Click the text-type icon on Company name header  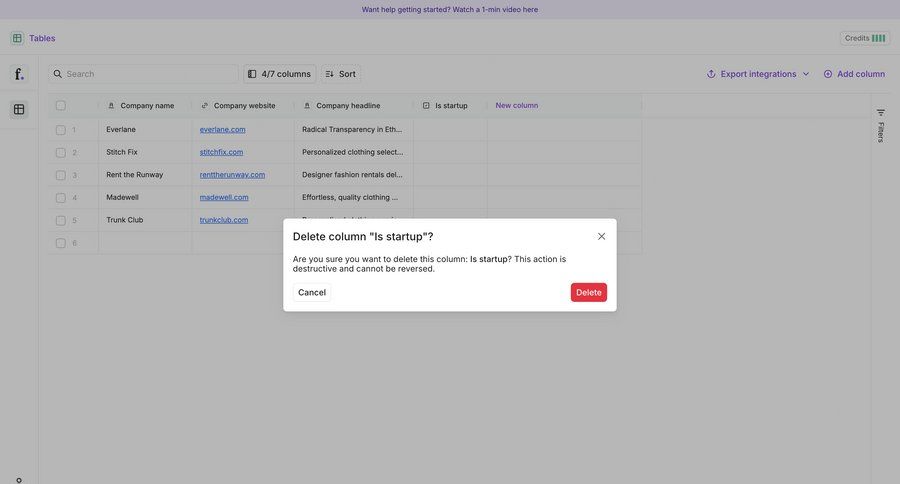click(x=111, y=106)
